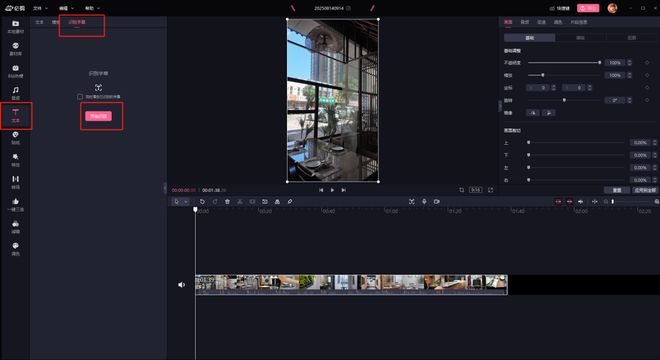Step the rotation 0° value spinner
This screenshot has height=360, width=660.
pos(630,100)
